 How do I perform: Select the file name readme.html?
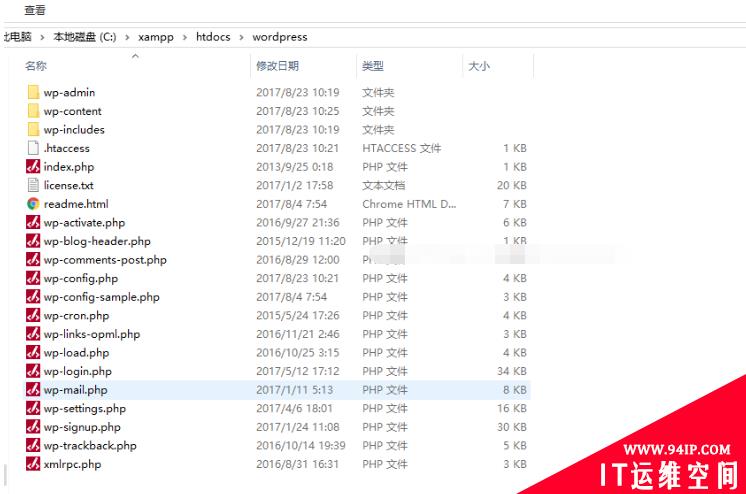point(76,204)
